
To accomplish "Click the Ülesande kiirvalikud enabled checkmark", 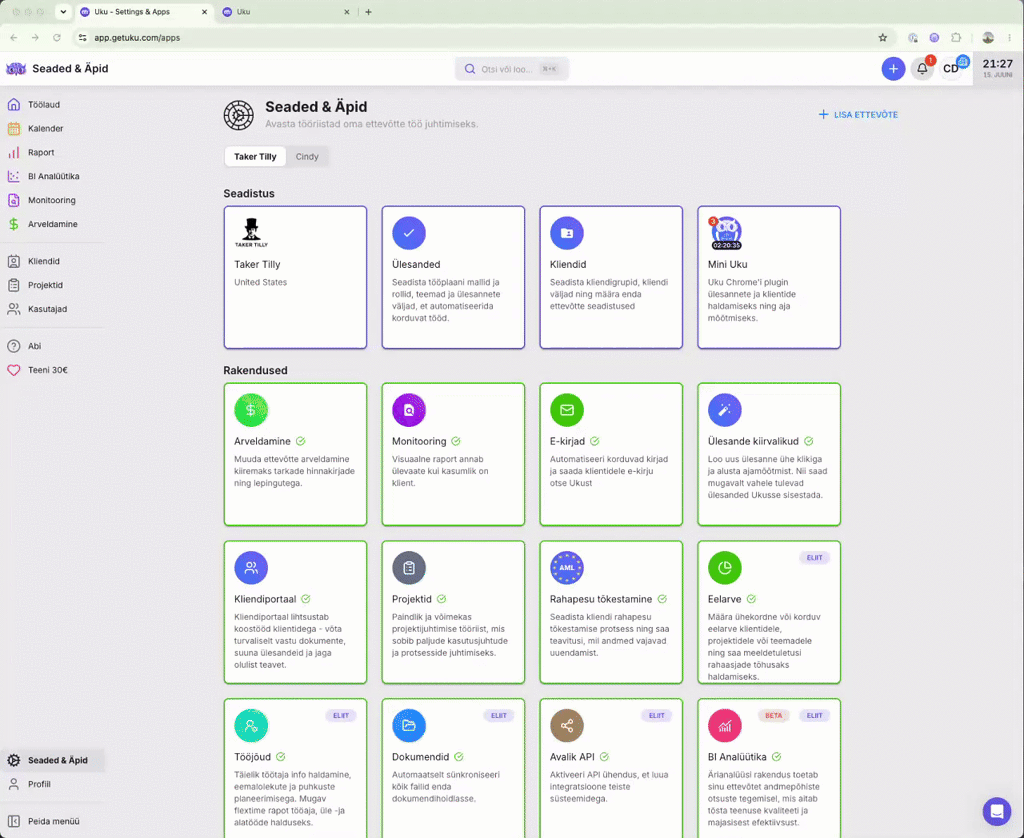I will (808, 442).
